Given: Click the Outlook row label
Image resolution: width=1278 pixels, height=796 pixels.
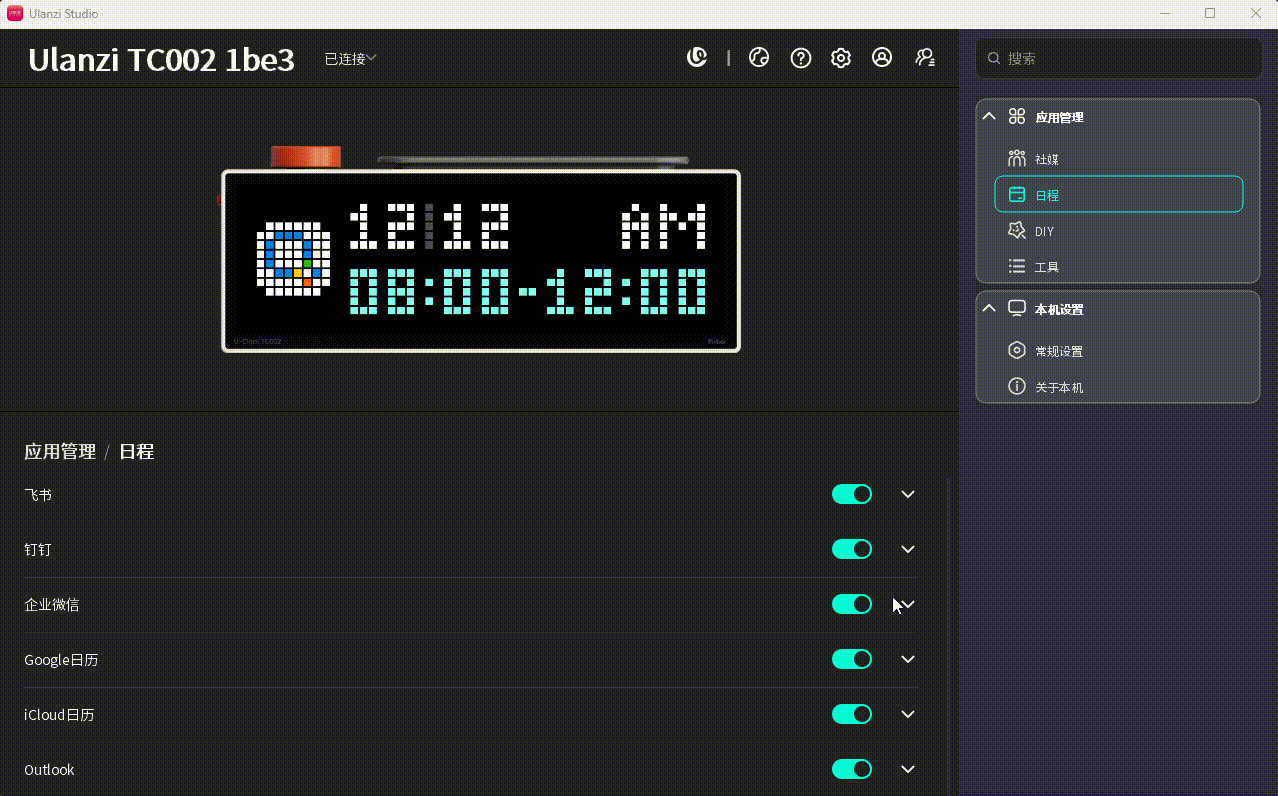Looking at the screenshot, I should (49, 769).
